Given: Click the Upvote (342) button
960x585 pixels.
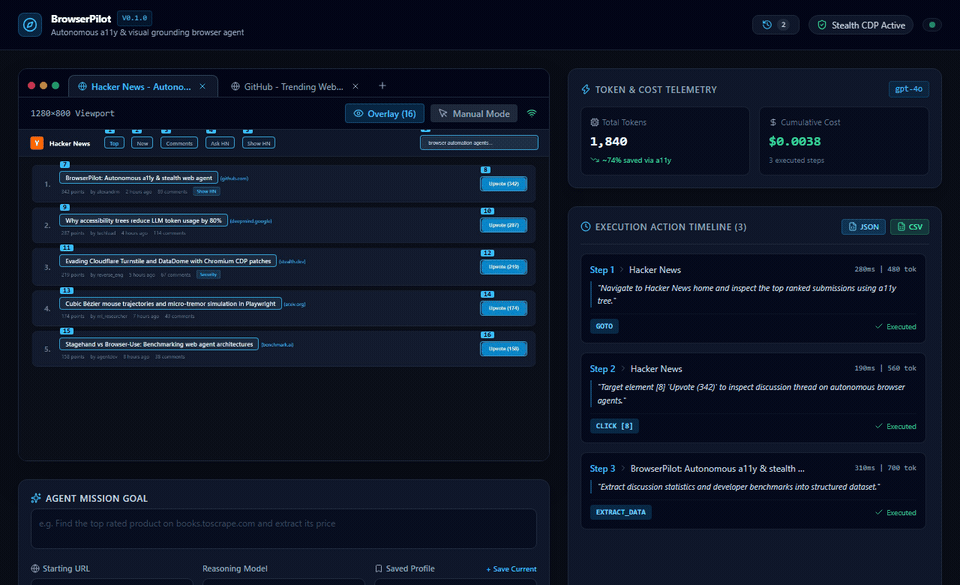Looking at the screenshot, I should [503, 184].
